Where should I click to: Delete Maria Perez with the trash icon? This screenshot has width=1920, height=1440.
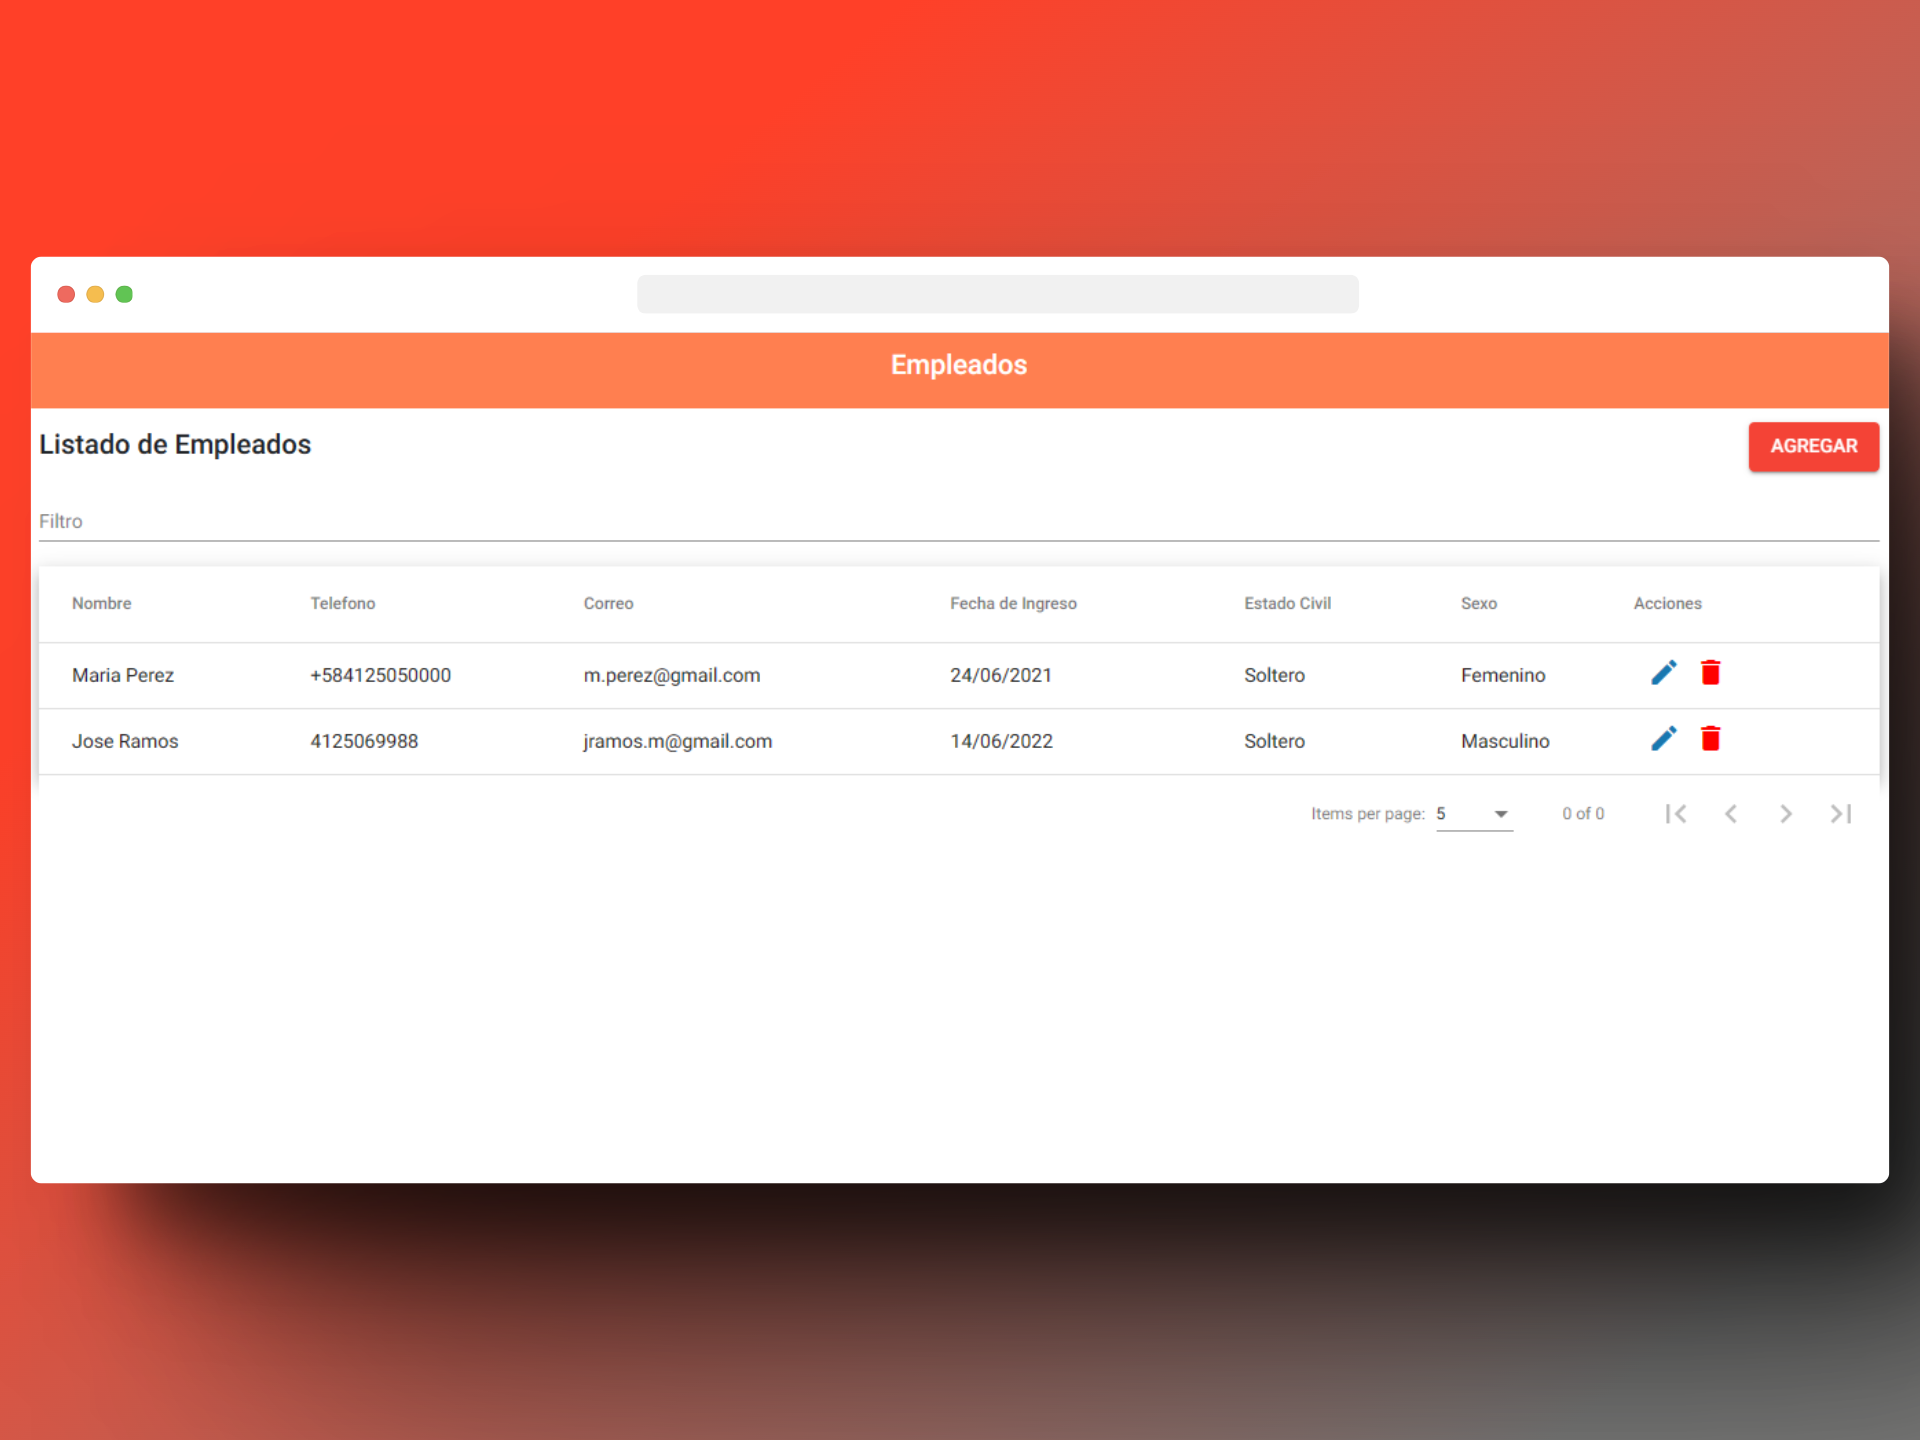(x=1710, y=673)
